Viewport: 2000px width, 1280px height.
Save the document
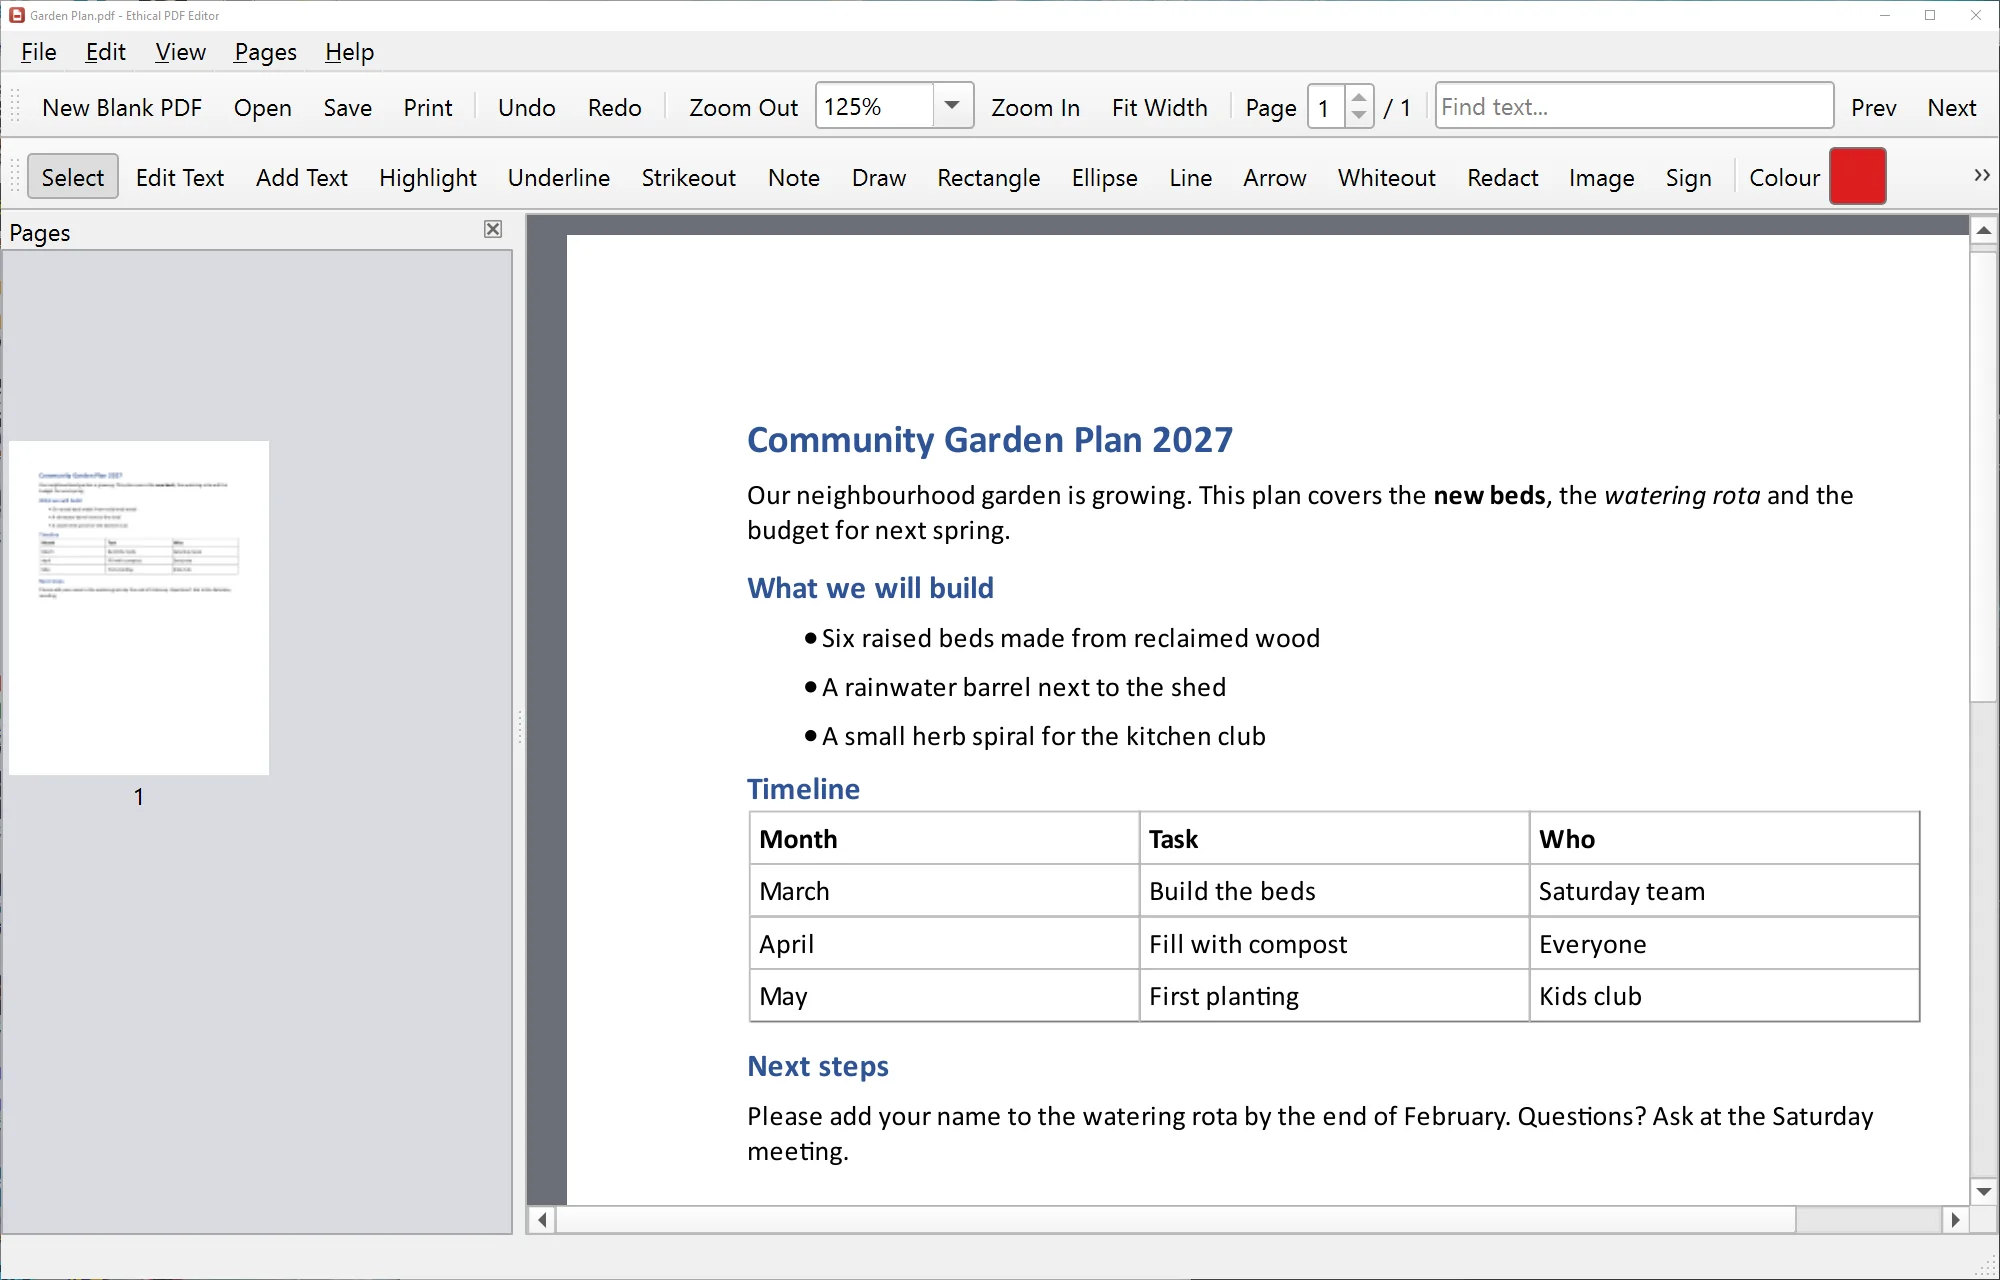[x=347, y=107]
